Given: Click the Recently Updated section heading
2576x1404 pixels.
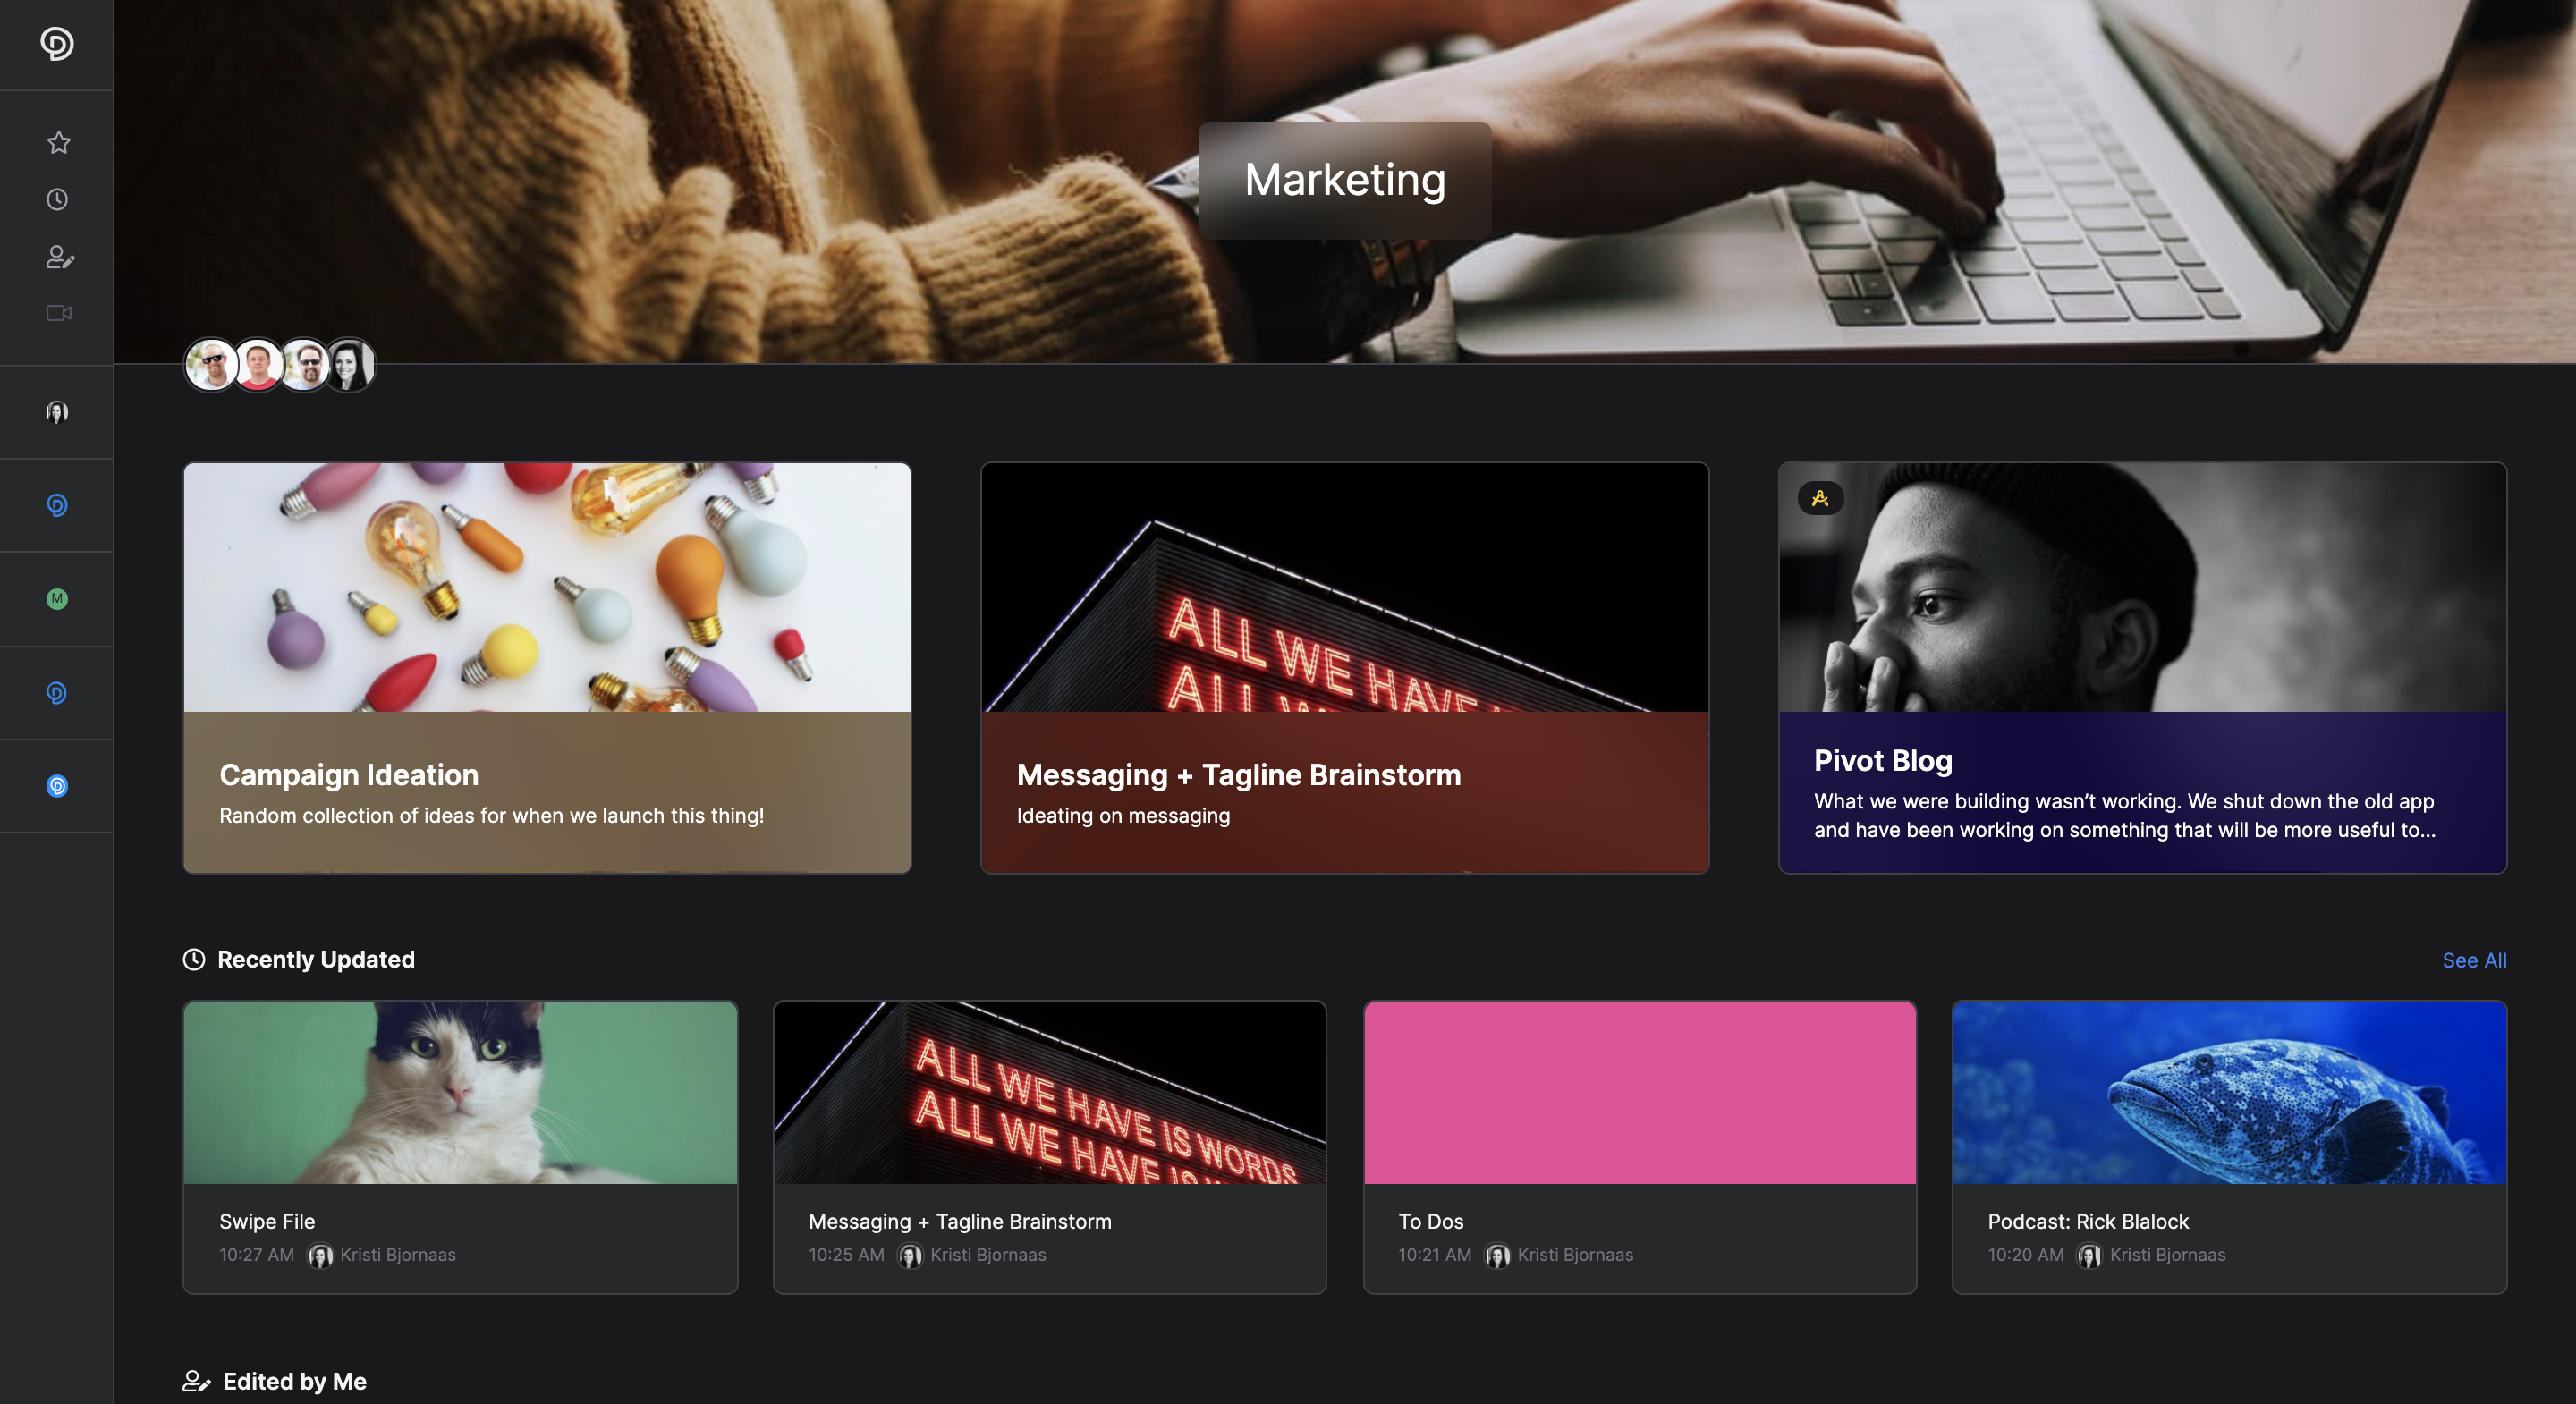Looking at the screenshot, I should [315, 960].
